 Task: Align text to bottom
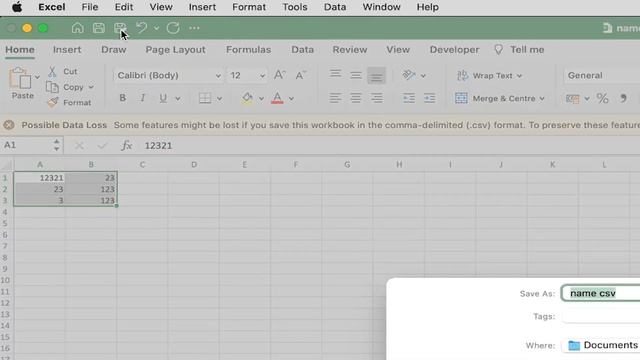point(376,75)
